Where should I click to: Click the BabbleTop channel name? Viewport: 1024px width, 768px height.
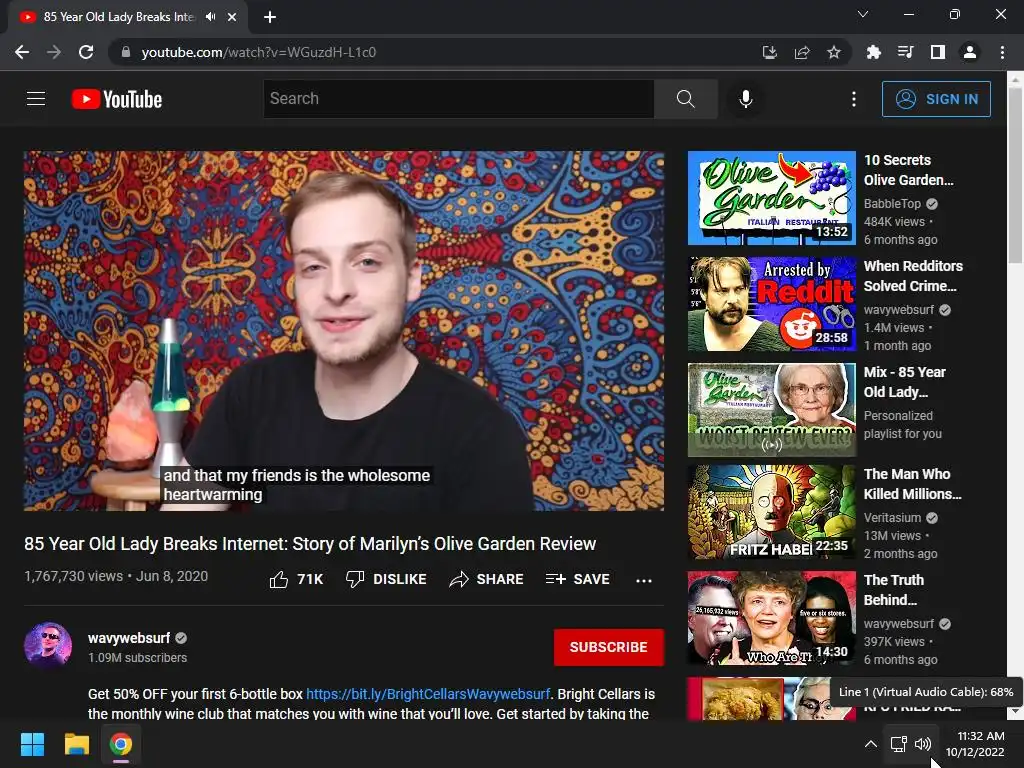pos(892,204)
